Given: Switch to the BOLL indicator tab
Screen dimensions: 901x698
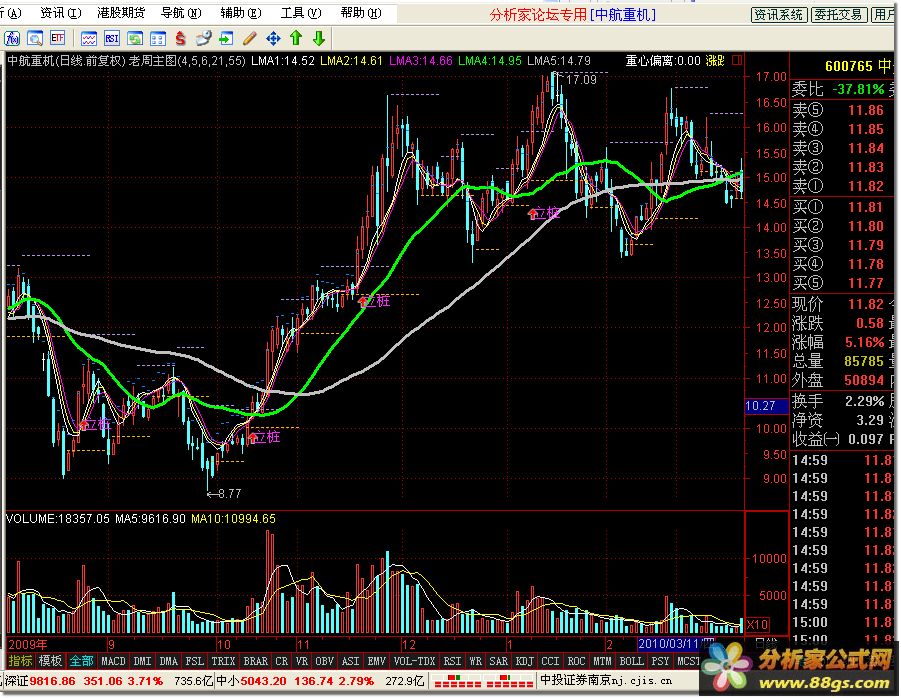Looking at the screenshot, I should coord(632,661).
